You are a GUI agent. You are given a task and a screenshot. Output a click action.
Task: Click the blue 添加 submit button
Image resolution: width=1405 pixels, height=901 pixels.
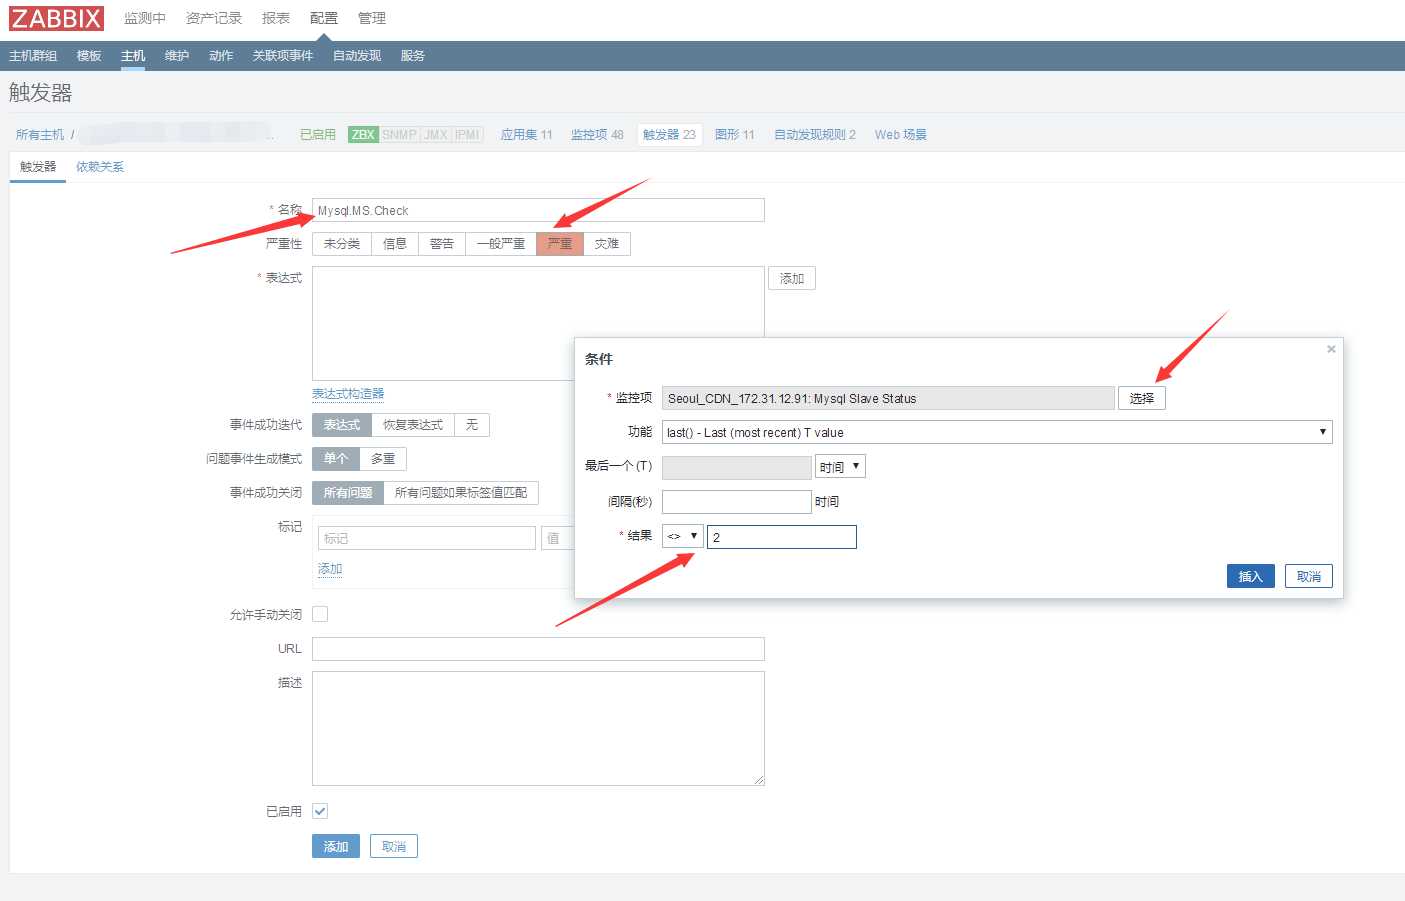[x=336, y=847]
